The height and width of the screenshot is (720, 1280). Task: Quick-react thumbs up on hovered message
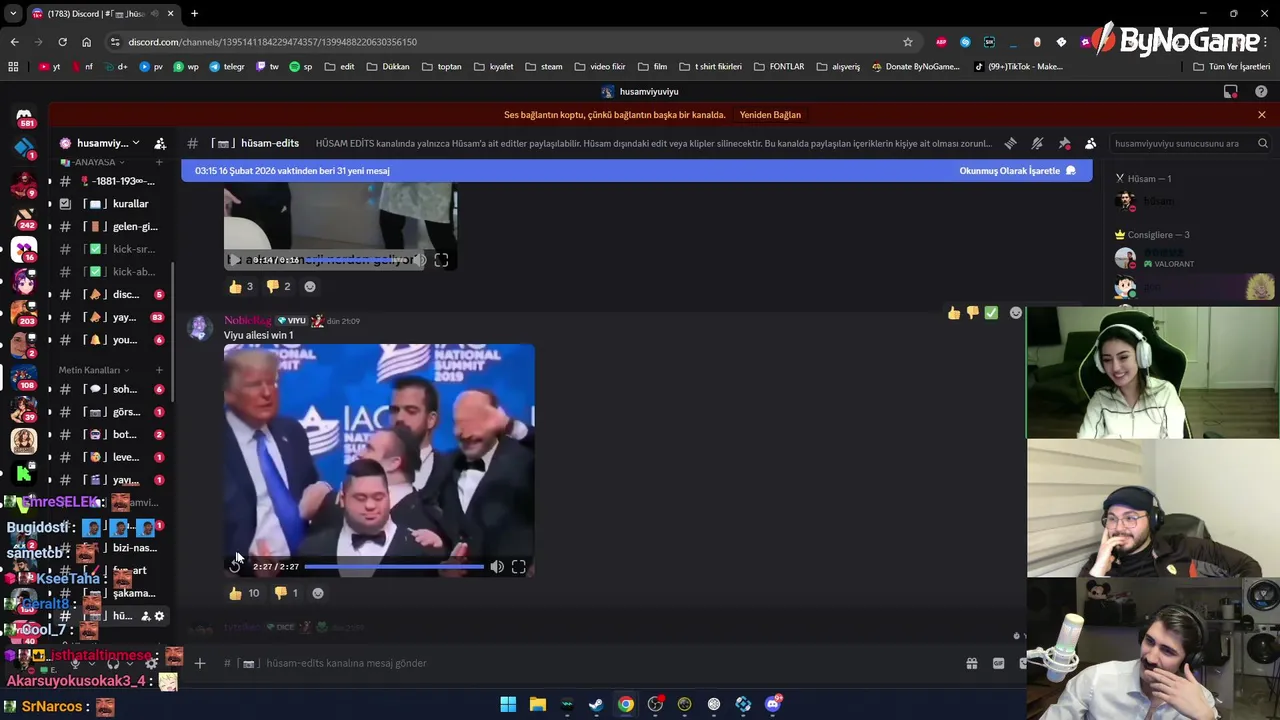tap(954, 313)
